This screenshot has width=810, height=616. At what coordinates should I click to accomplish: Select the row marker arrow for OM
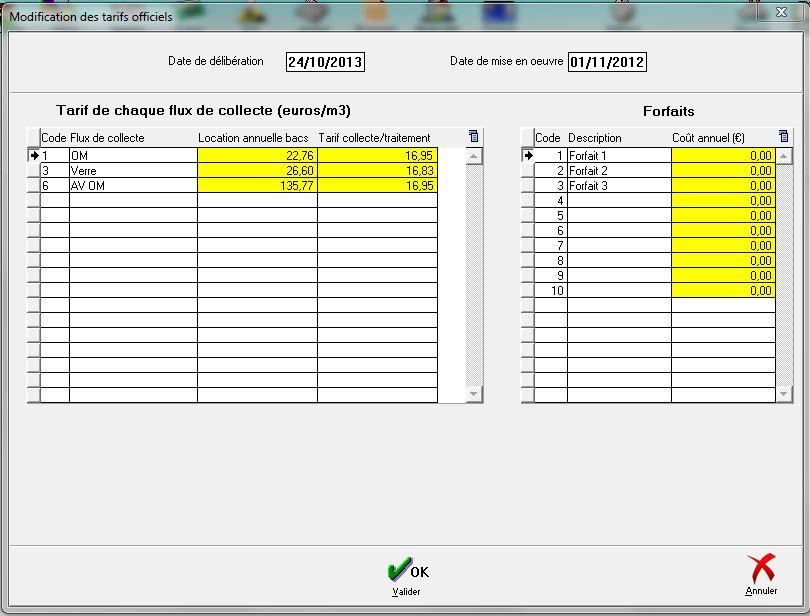pos(33,155)
